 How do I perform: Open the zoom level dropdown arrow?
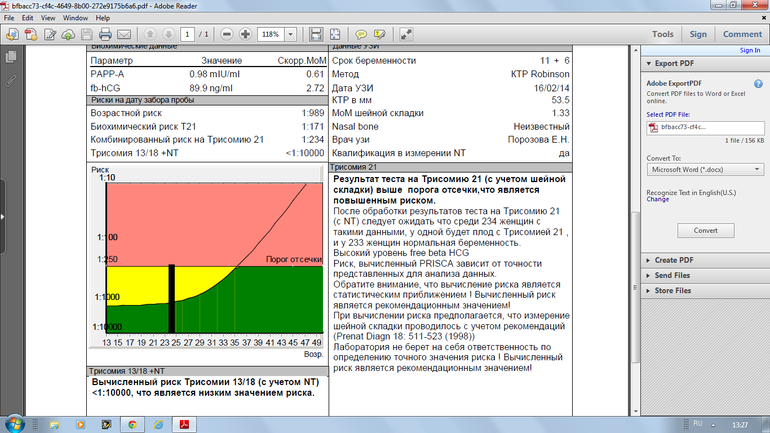(291, 34)
